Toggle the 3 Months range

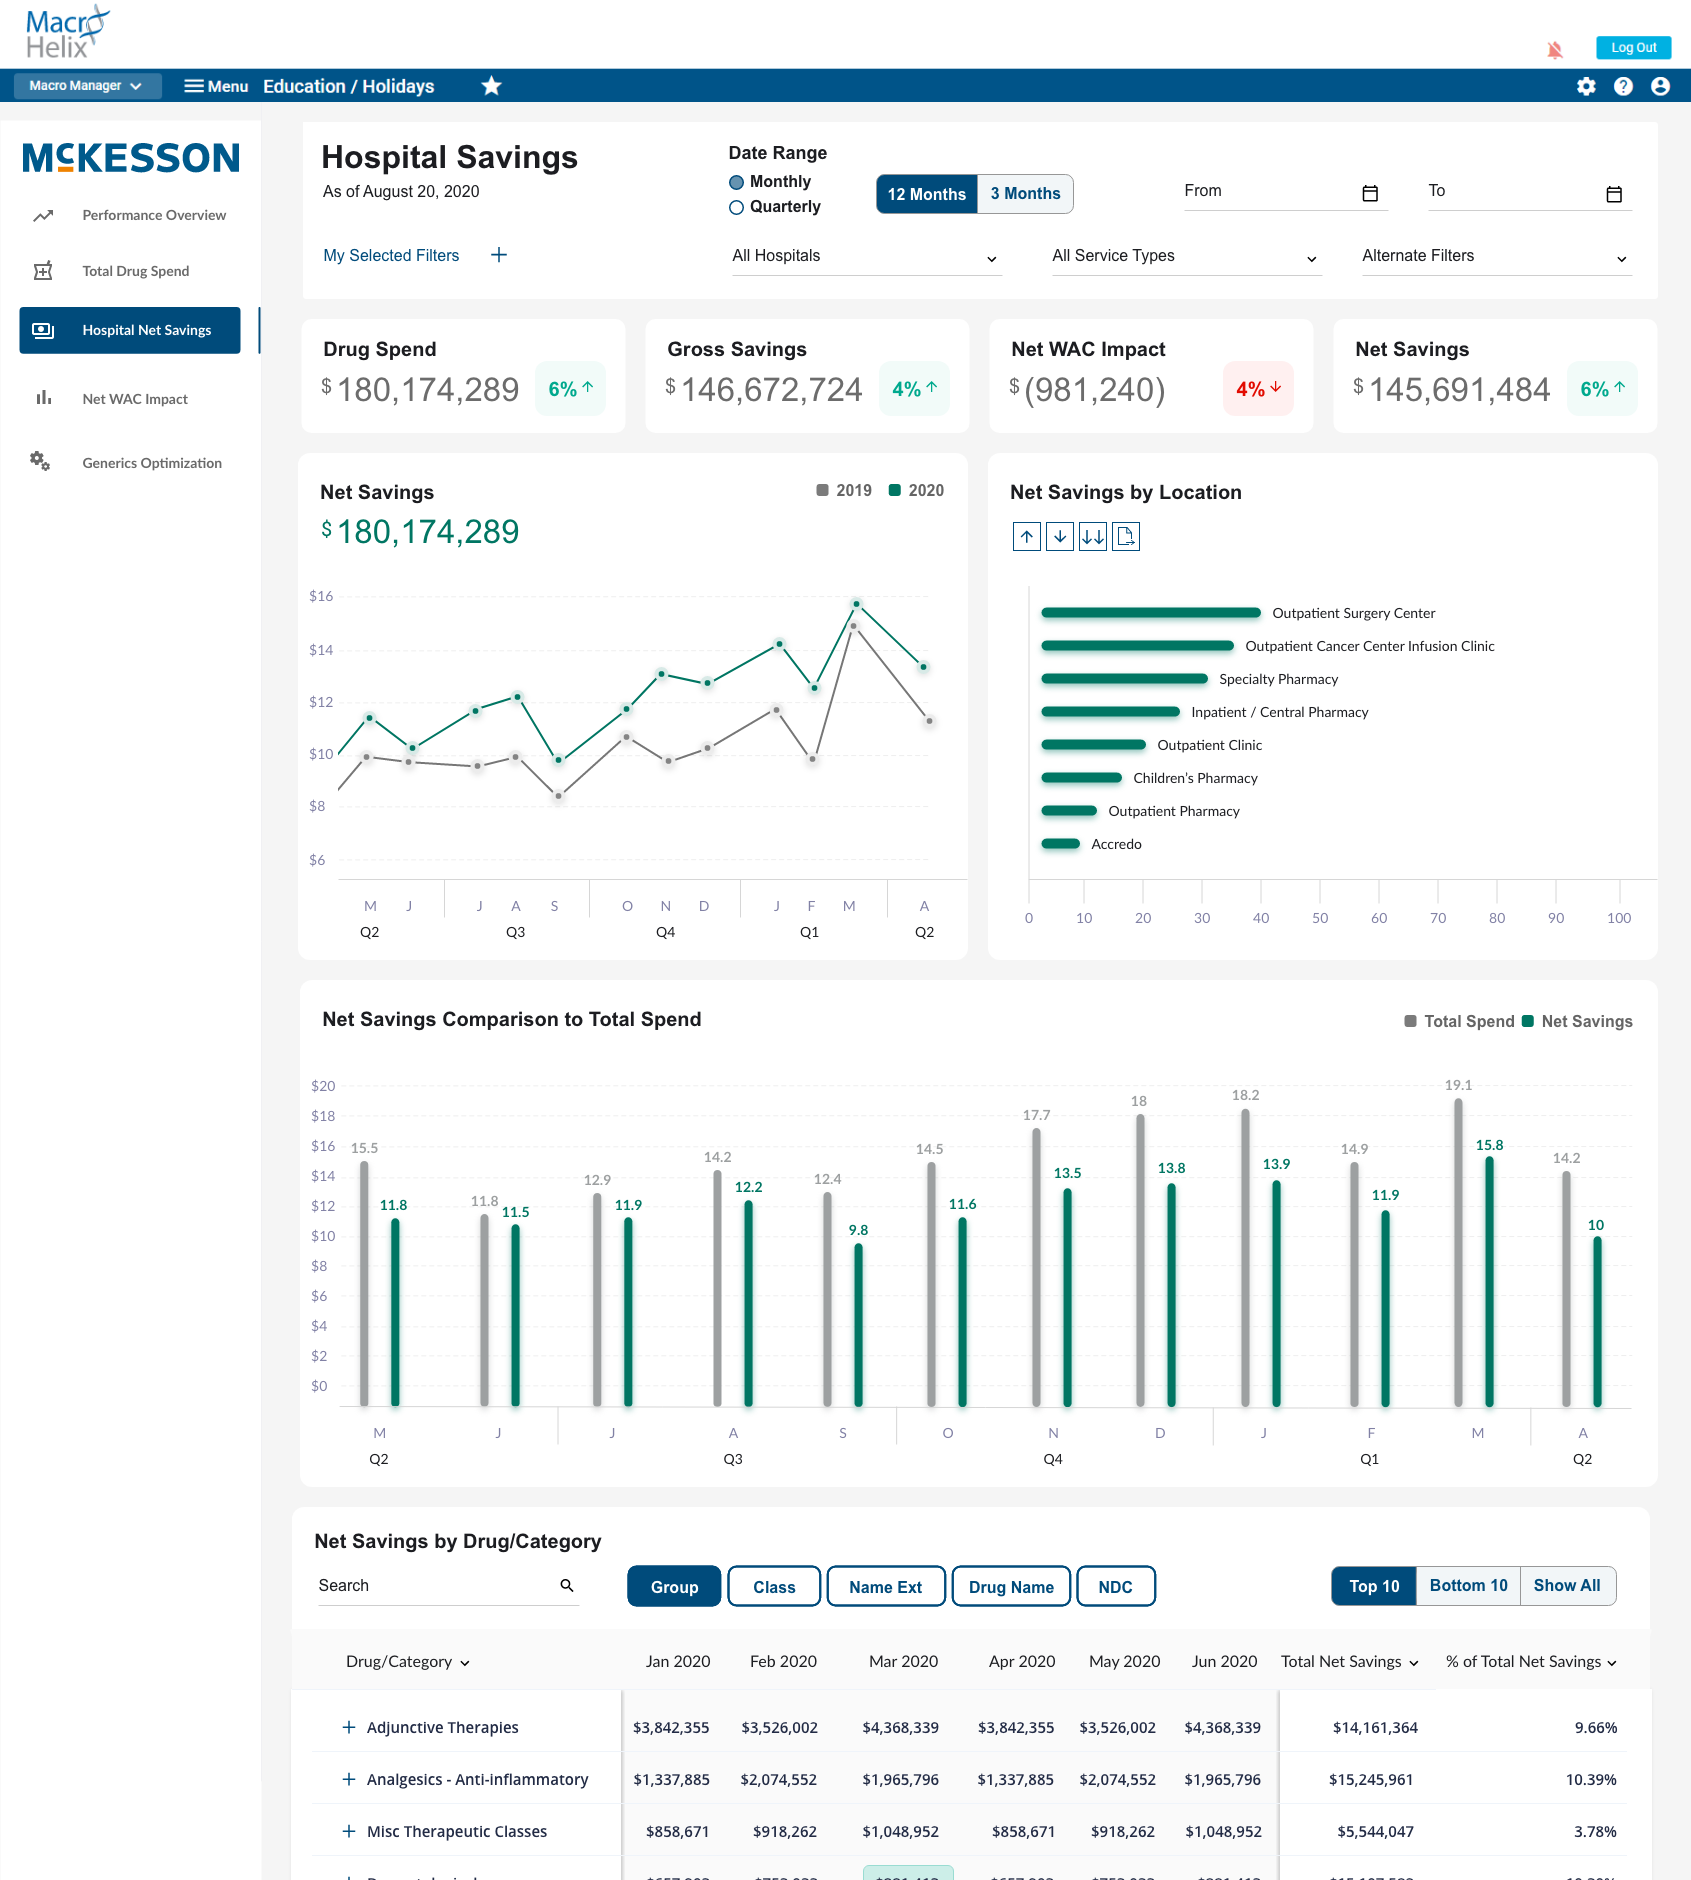pyautogui.click(x=1025, y=194)
